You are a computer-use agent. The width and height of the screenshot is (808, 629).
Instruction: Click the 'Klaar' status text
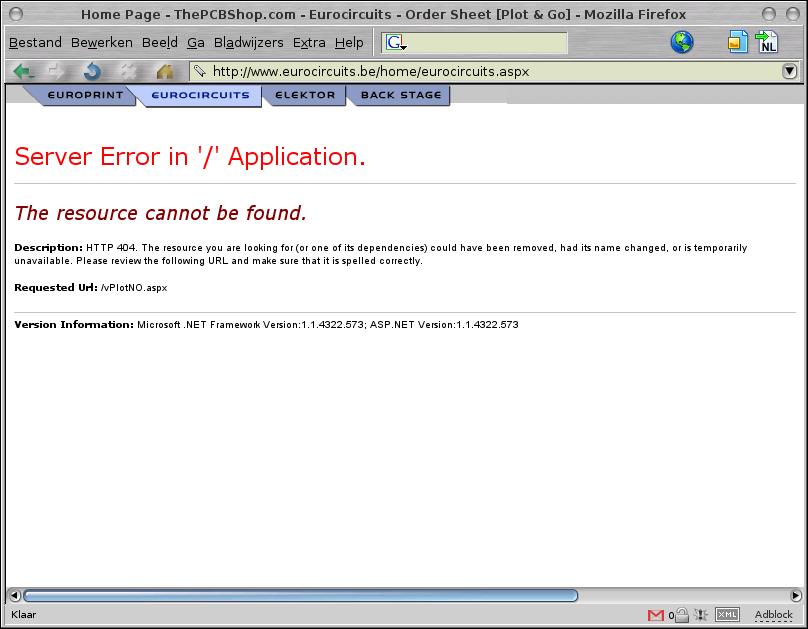(x=24, y=614)
